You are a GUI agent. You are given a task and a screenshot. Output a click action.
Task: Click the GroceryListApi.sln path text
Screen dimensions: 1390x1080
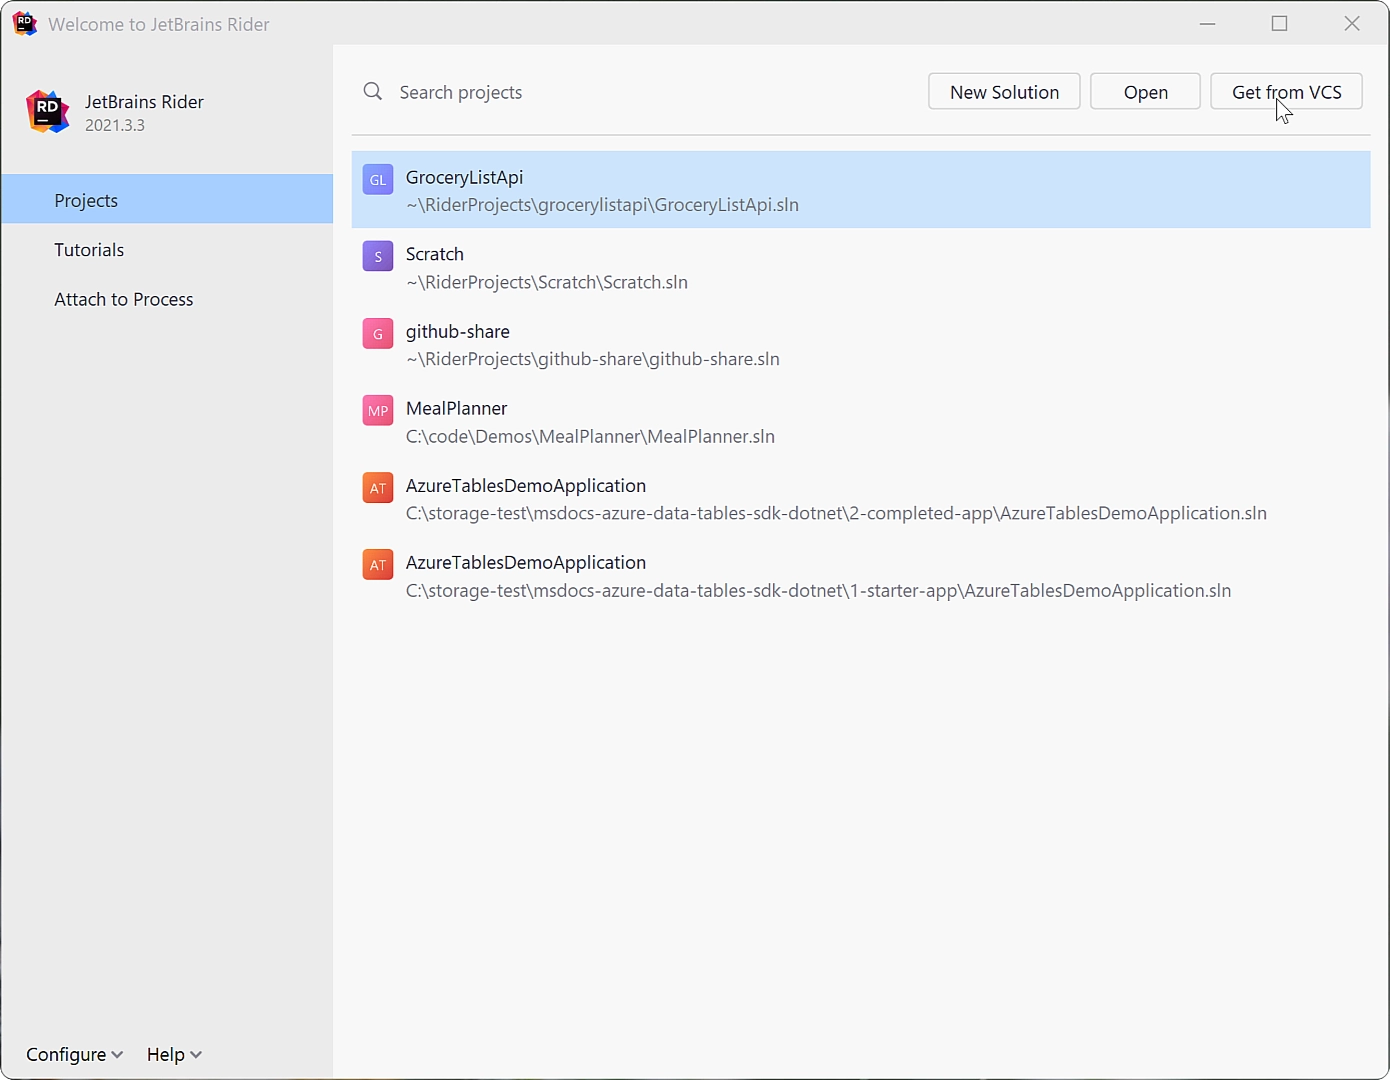(602, 205)
